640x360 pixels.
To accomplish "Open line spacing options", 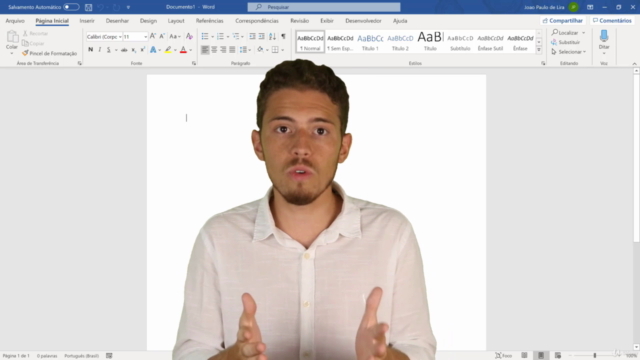I will (244, 49).
